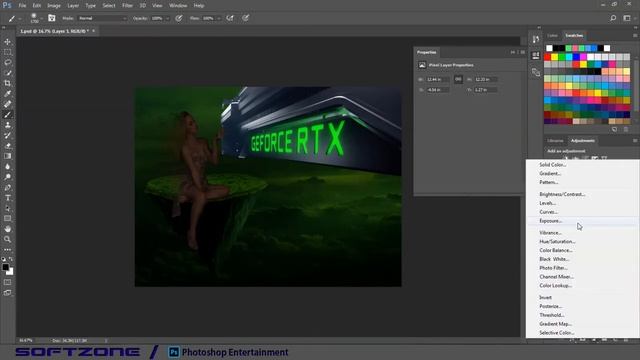The width and height of the screenshot is (640, 360).
Task: Select the Eraser tool
Action: (x=7, y=146)
